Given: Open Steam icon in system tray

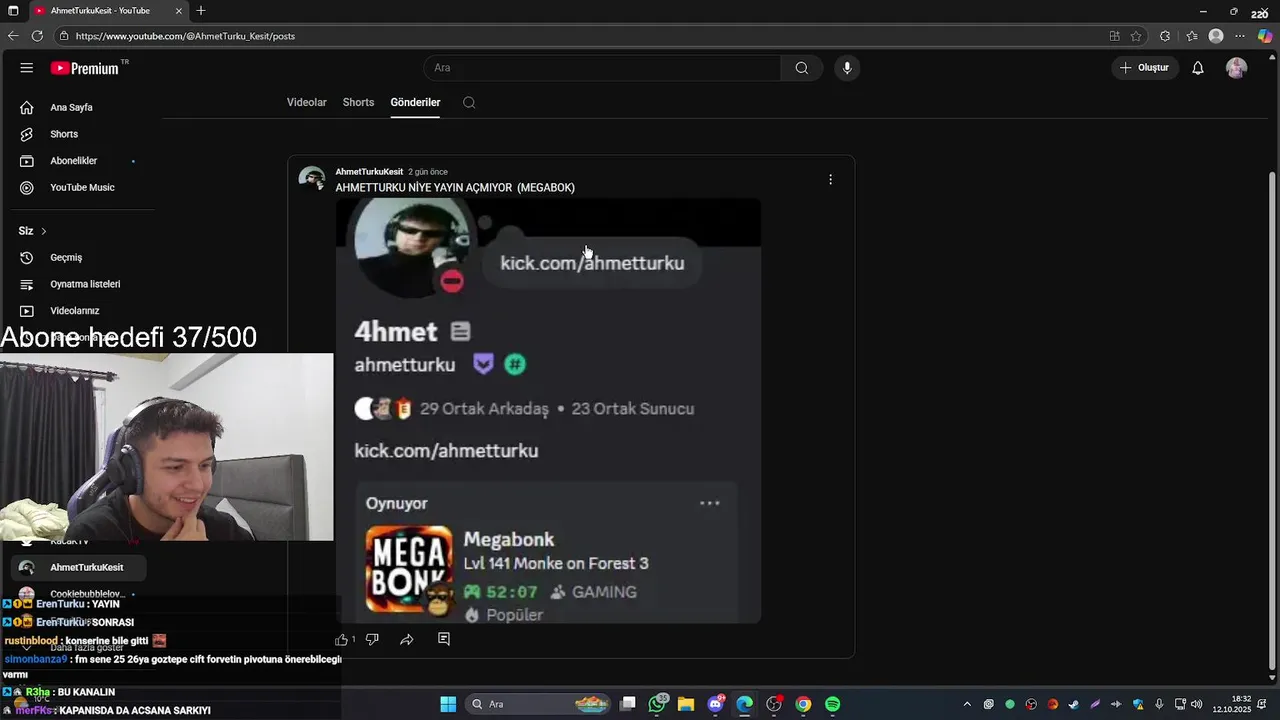Looking at the screenshot, I should click(1074, 704).
